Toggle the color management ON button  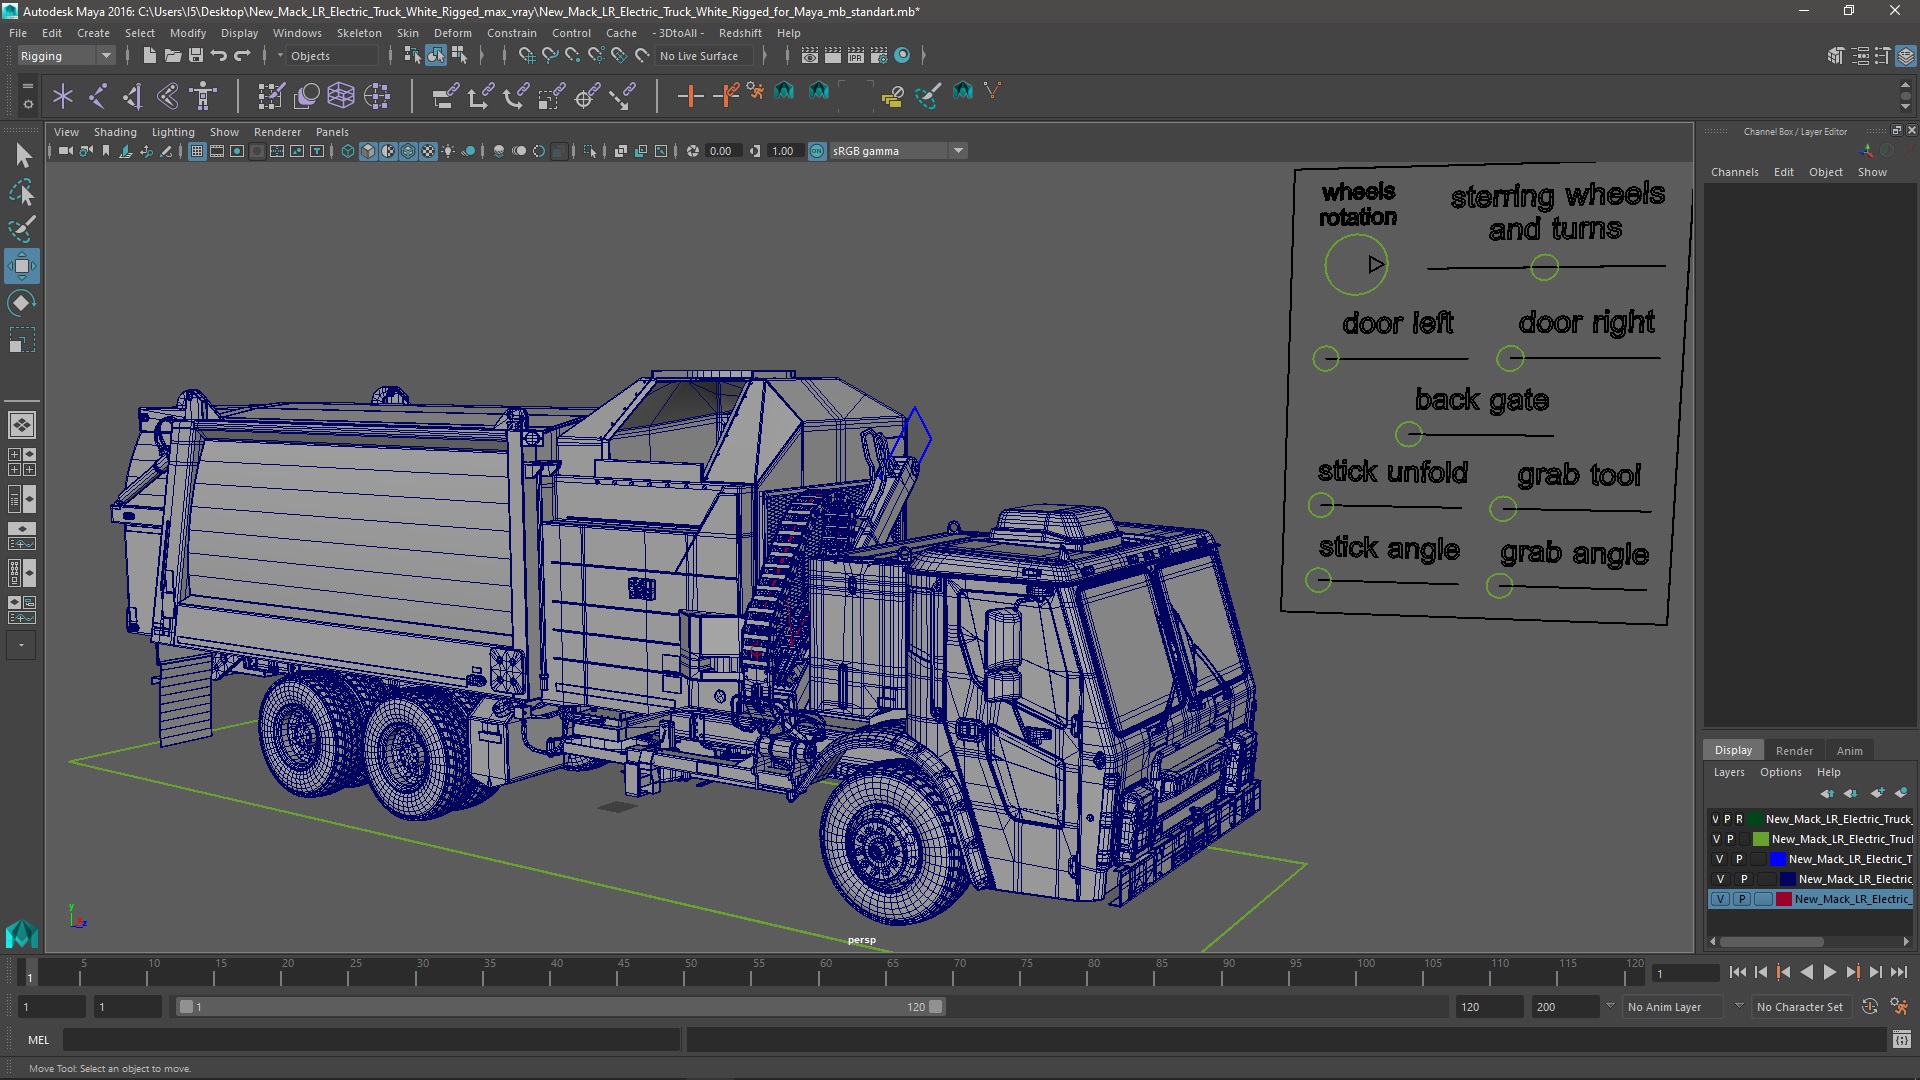pos(817,151)
